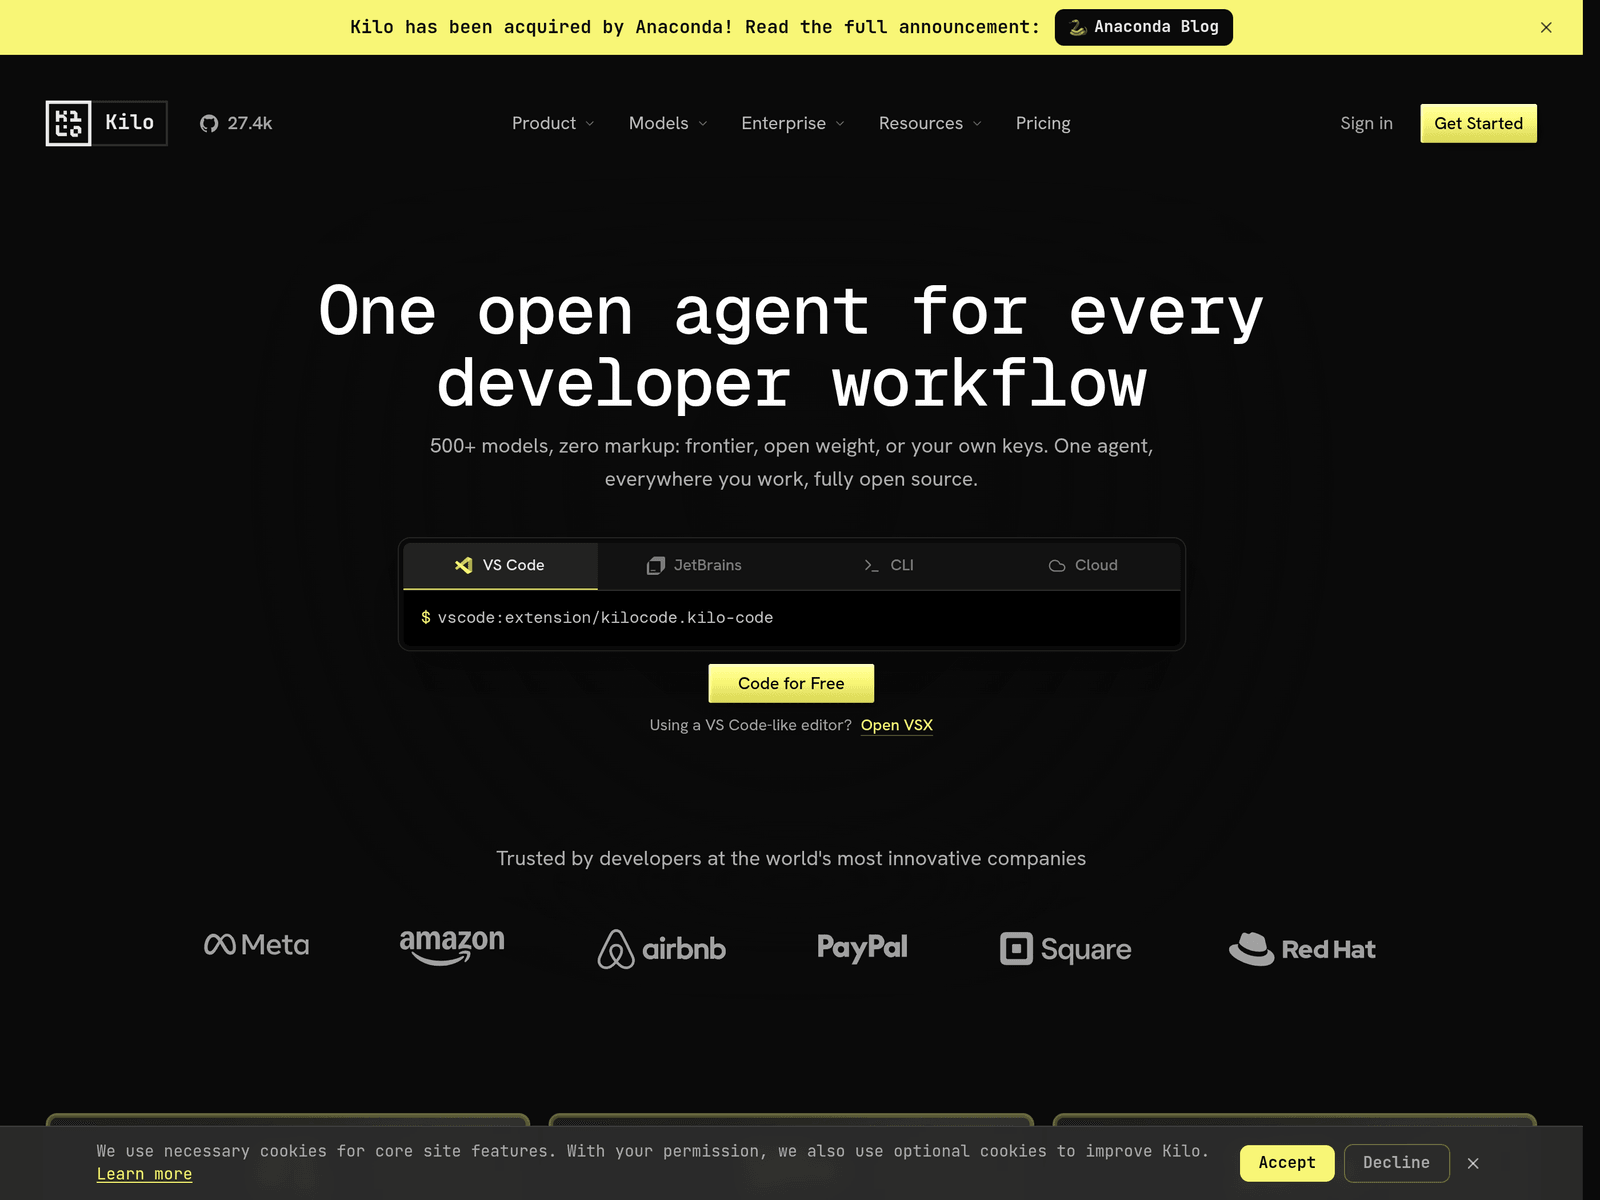The width and height of the screenshot is (1600, 1200).
Task: Click the main headline "One open agent"
Action: [x=791, y=347]
